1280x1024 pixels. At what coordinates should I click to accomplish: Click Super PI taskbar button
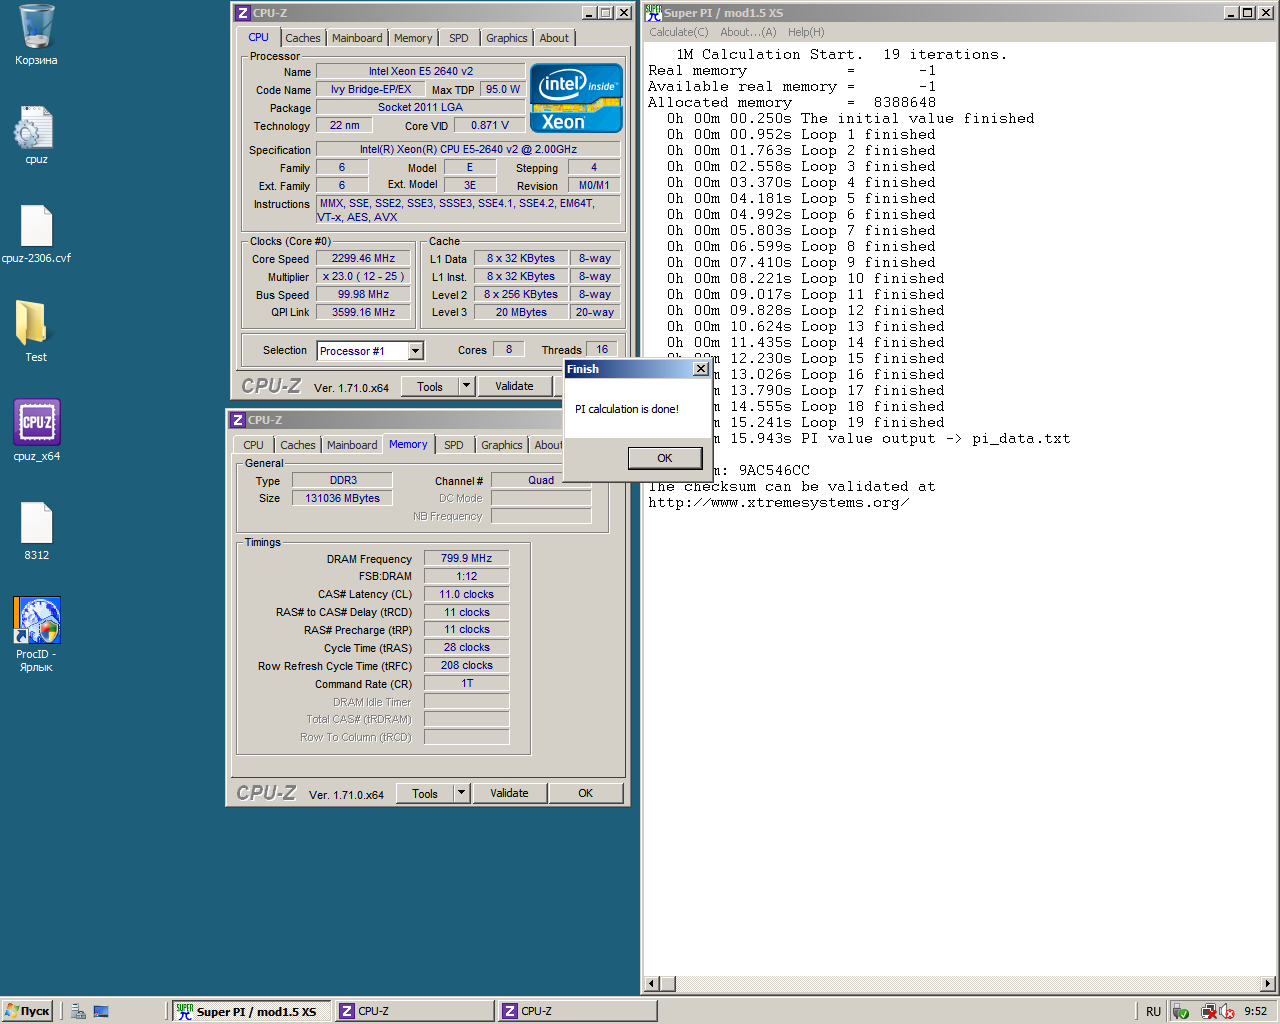[x=252, y=1011]
